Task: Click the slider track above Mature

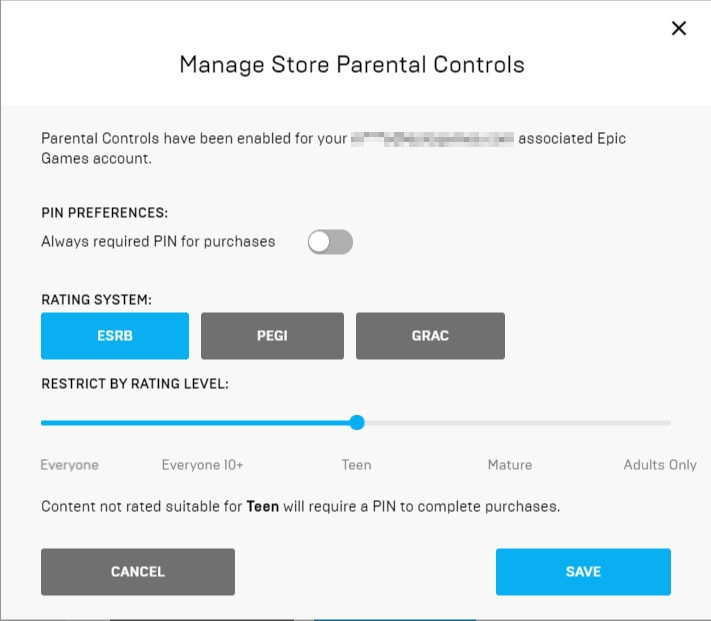Action: 510,423
